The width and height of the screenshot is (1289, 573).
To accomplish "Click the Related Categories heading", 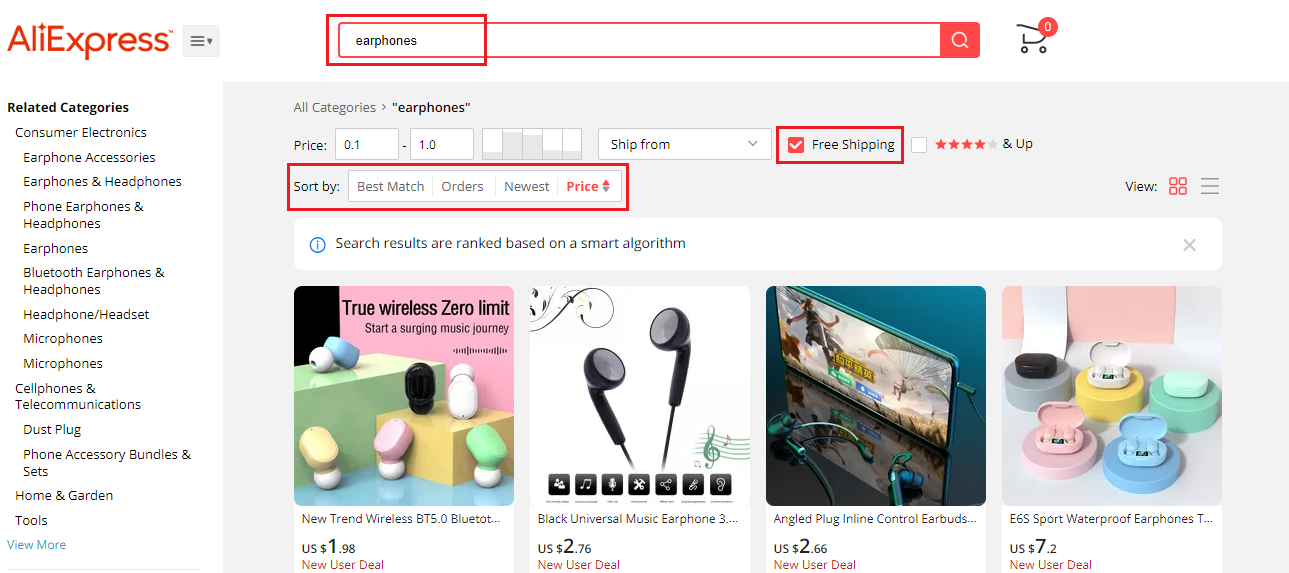I will [x=68, y=107].
